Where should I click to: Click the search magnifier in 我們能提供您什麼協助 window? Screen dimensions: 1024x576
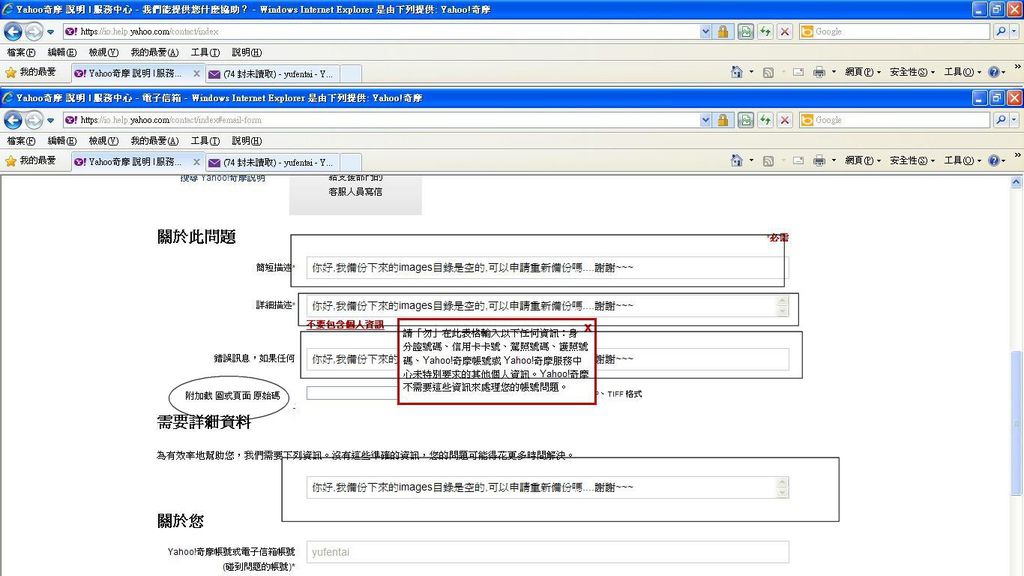click(1000, 31)
